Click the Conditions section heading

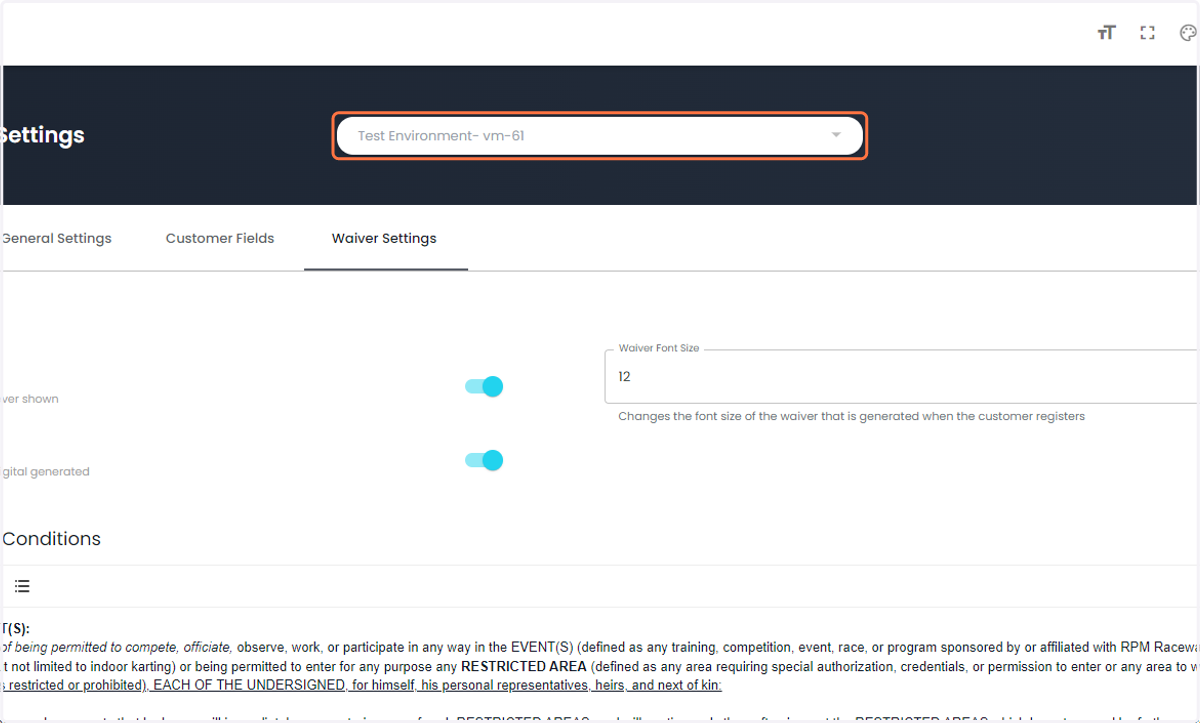pyautogui.click(x=51, y=538)
